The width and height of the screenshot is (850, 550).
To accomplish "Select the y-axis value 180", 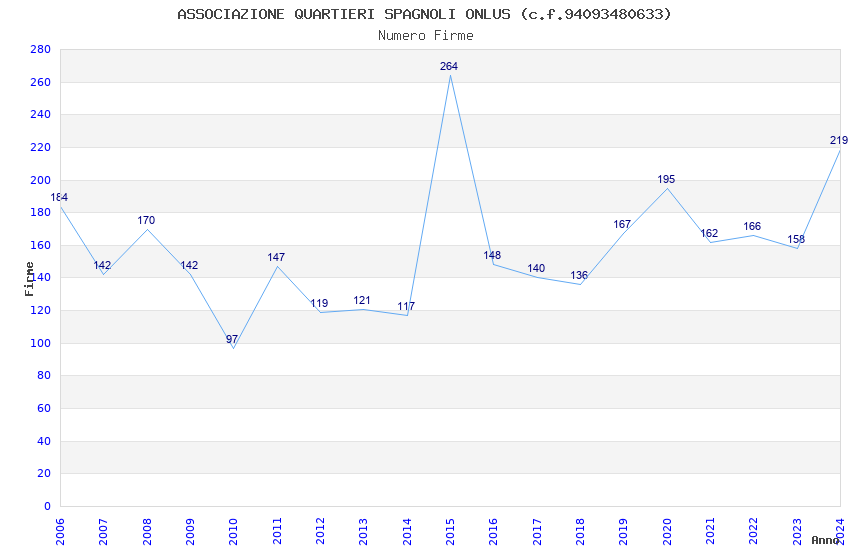I will pyautogui.click(x=41, y=212).
